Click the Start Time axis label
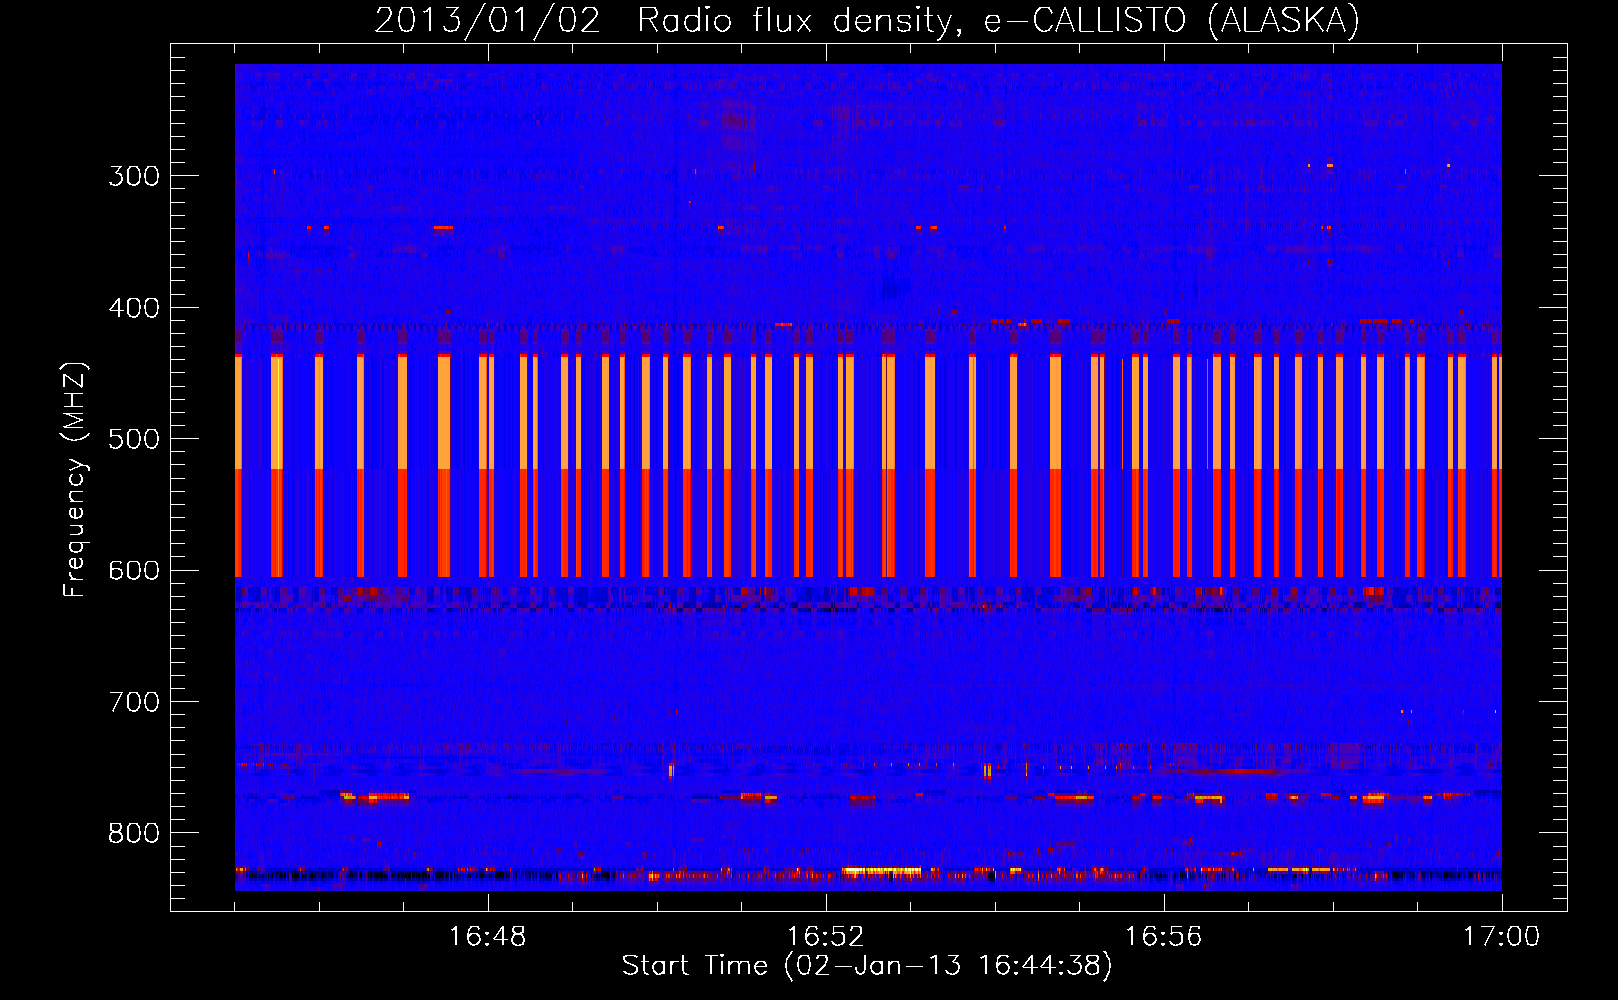This screenshot has width=1618, height=1000. (x=867, y=966)
